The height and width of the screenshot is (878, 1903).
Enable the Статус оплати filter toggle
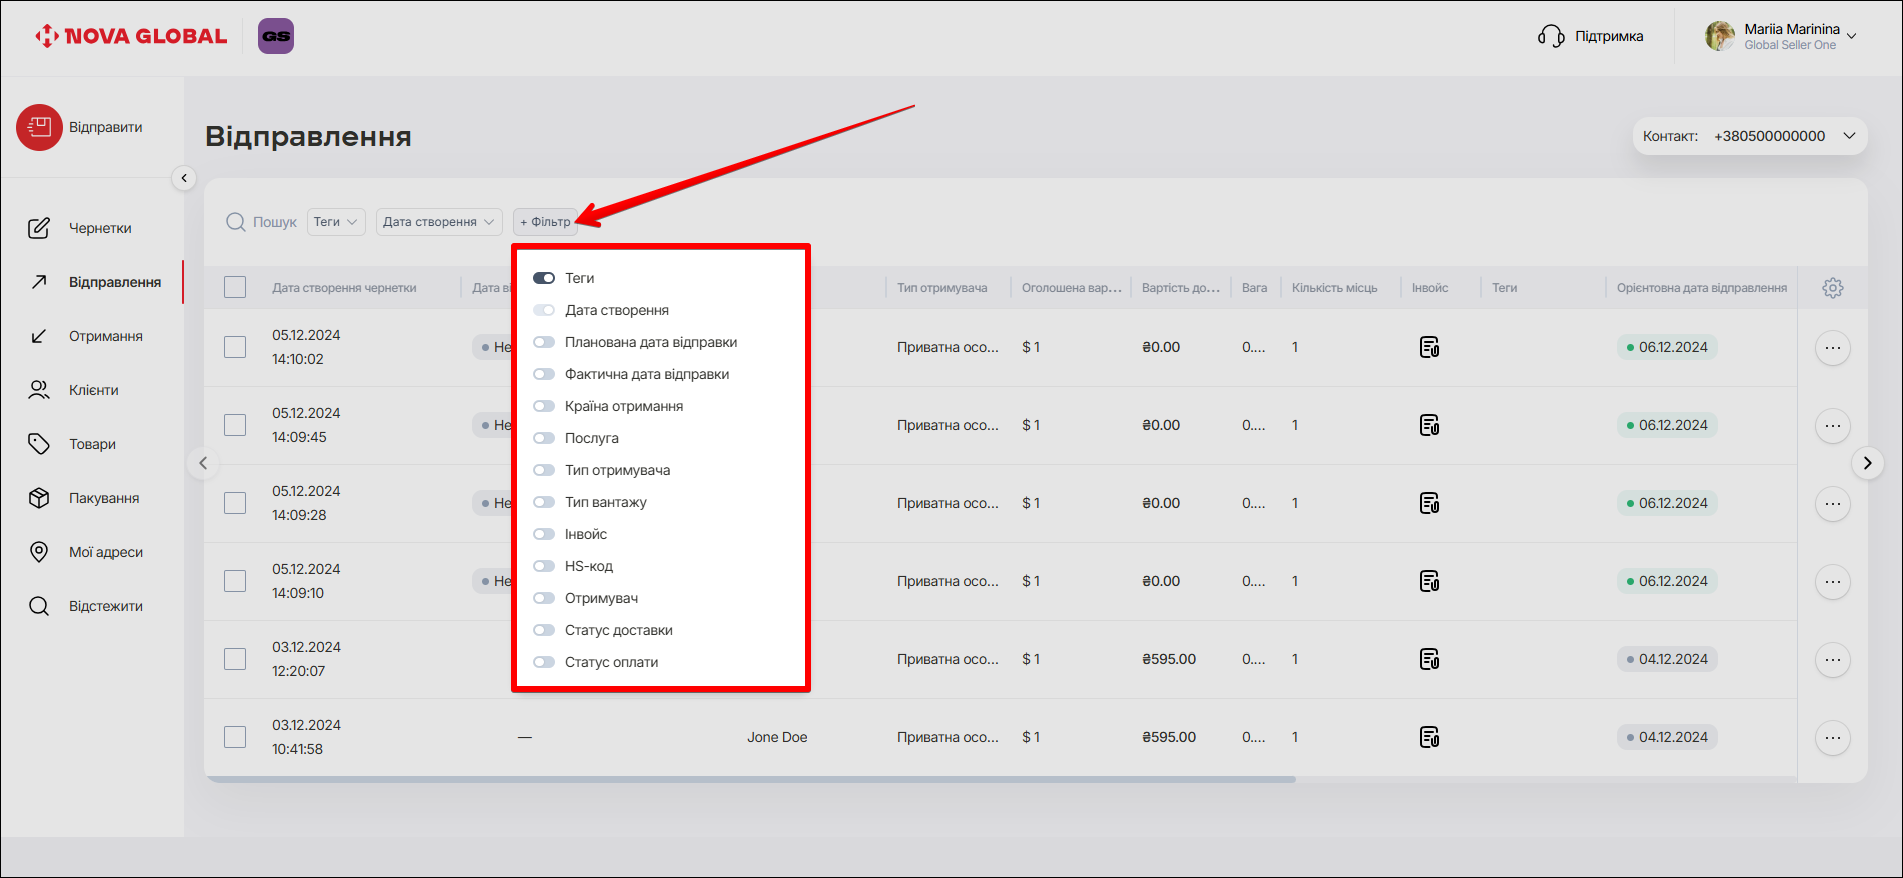click(x=544, y=662)
